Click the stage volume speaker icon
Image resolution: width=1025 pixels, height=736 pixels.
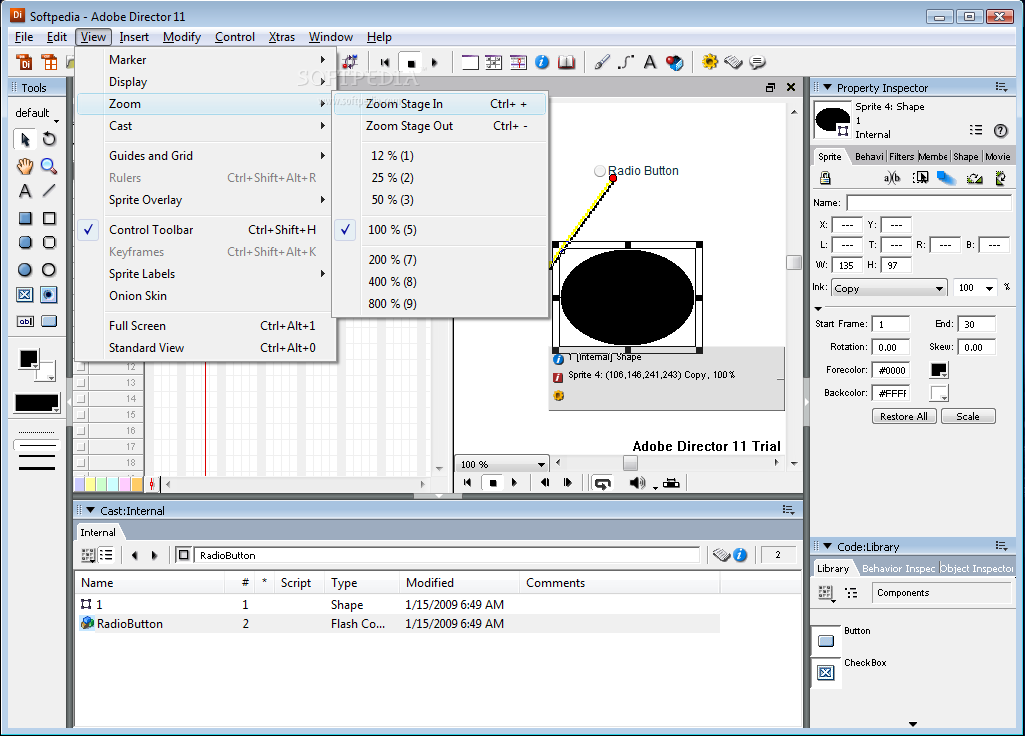(637, 483)
